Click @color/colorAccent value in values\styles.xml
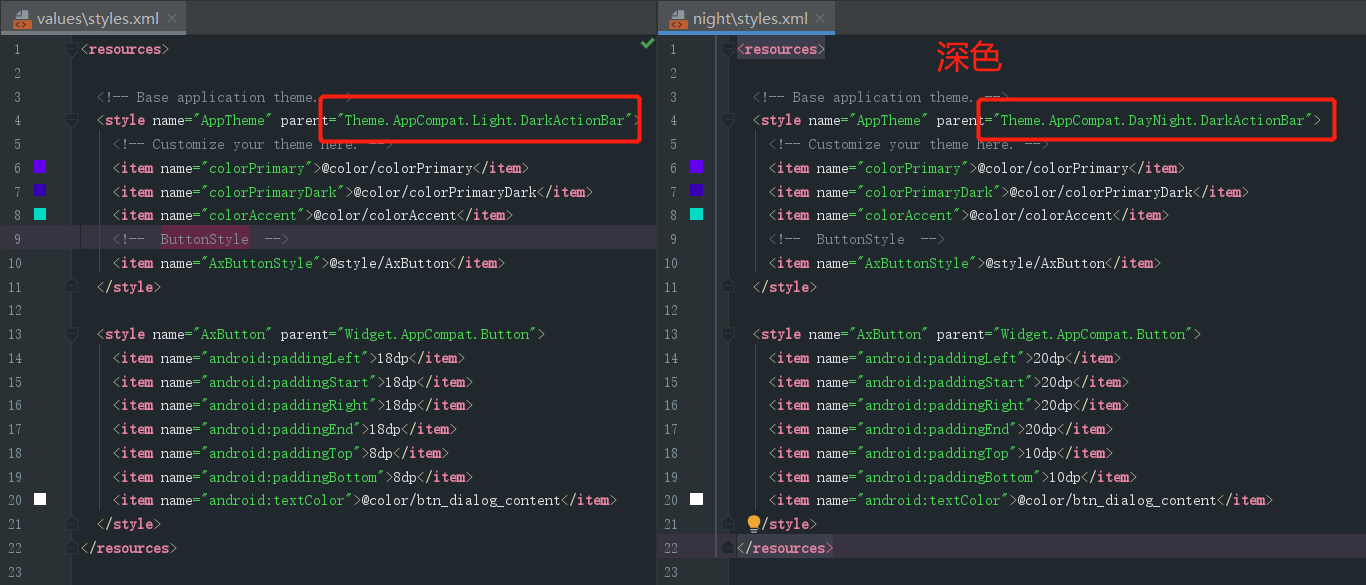Viewport: 1366px width, 585px height. point(385,215)
